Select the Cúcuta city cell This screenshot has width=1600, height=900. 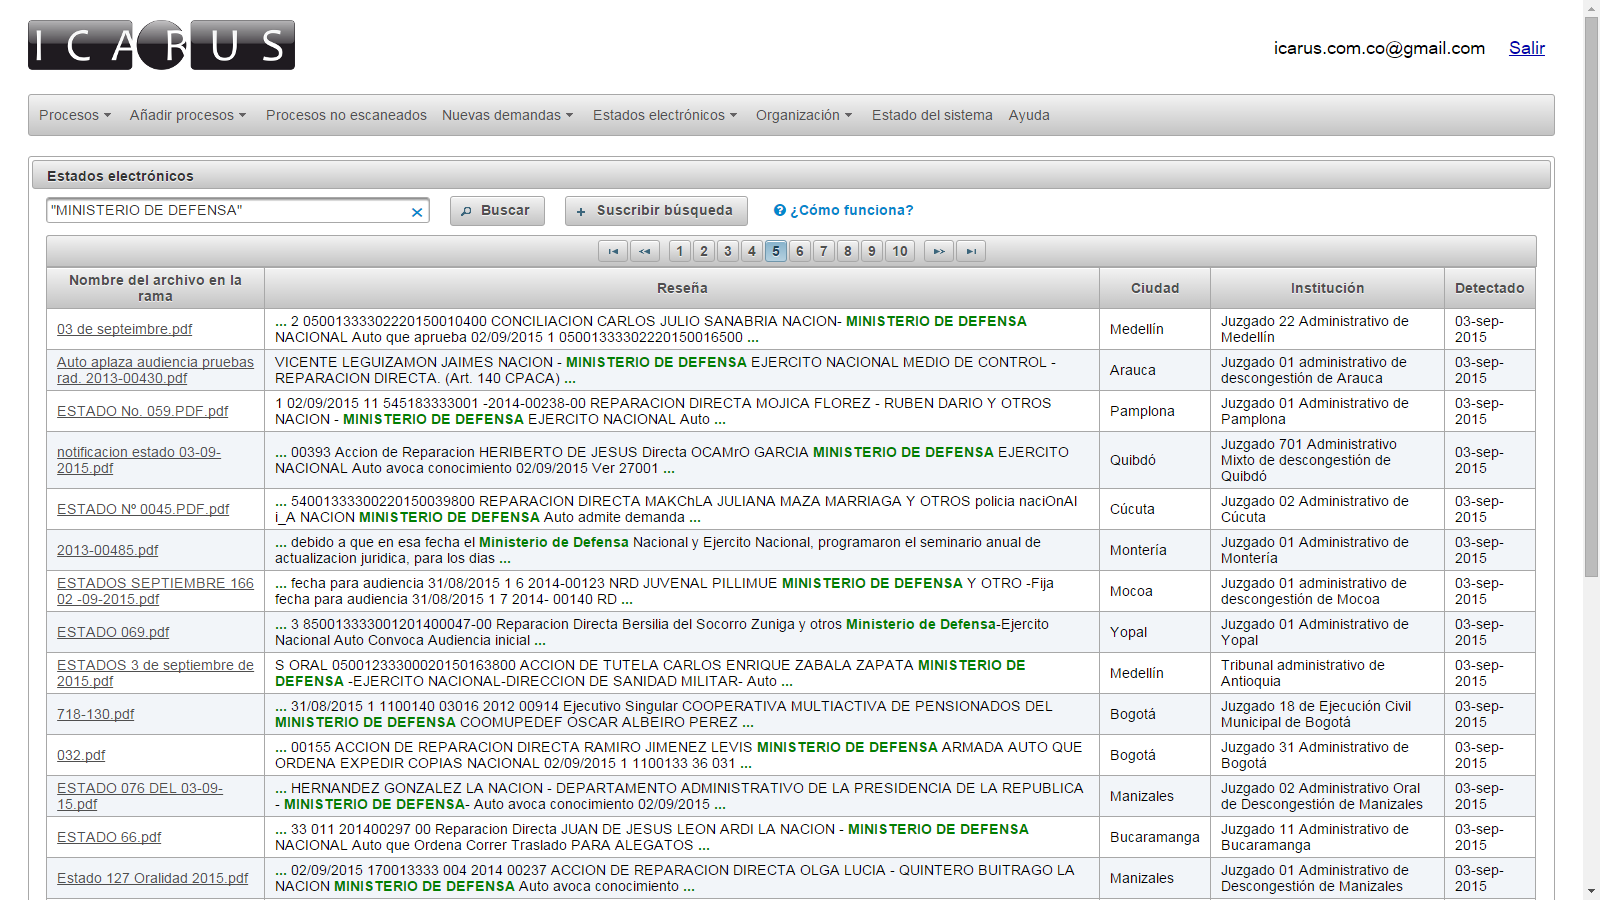(x=1155, y=509)
